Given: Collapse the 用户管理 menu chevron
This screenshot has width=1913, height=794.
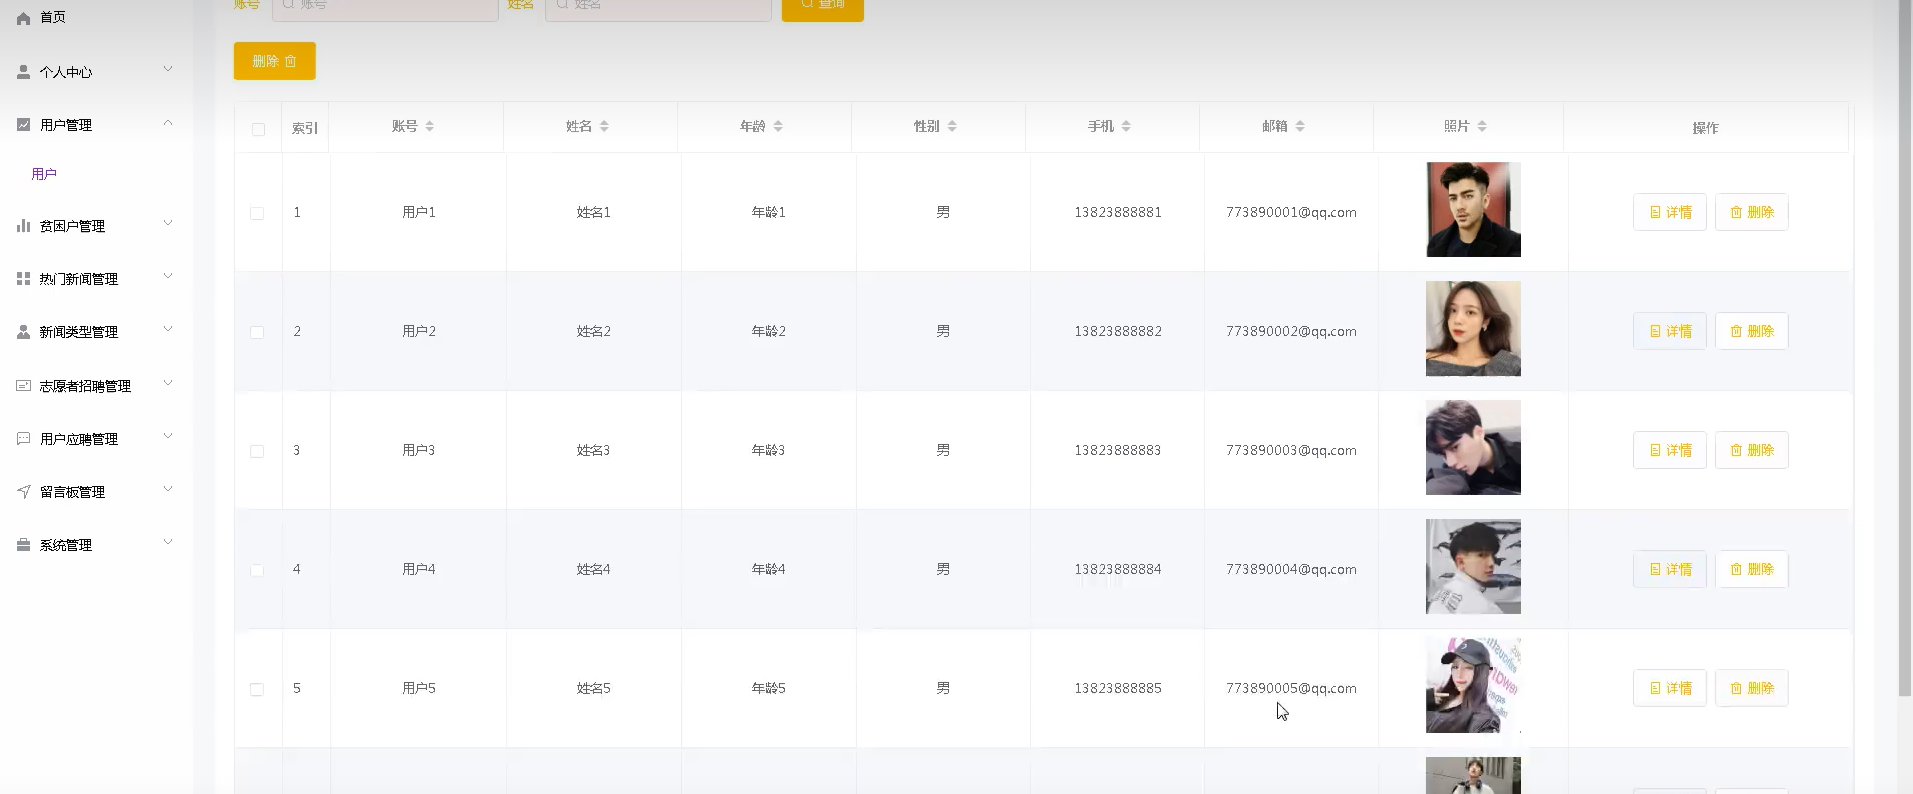Looking at the screenshot, I should pyautogui.click(x=168, y=122).
